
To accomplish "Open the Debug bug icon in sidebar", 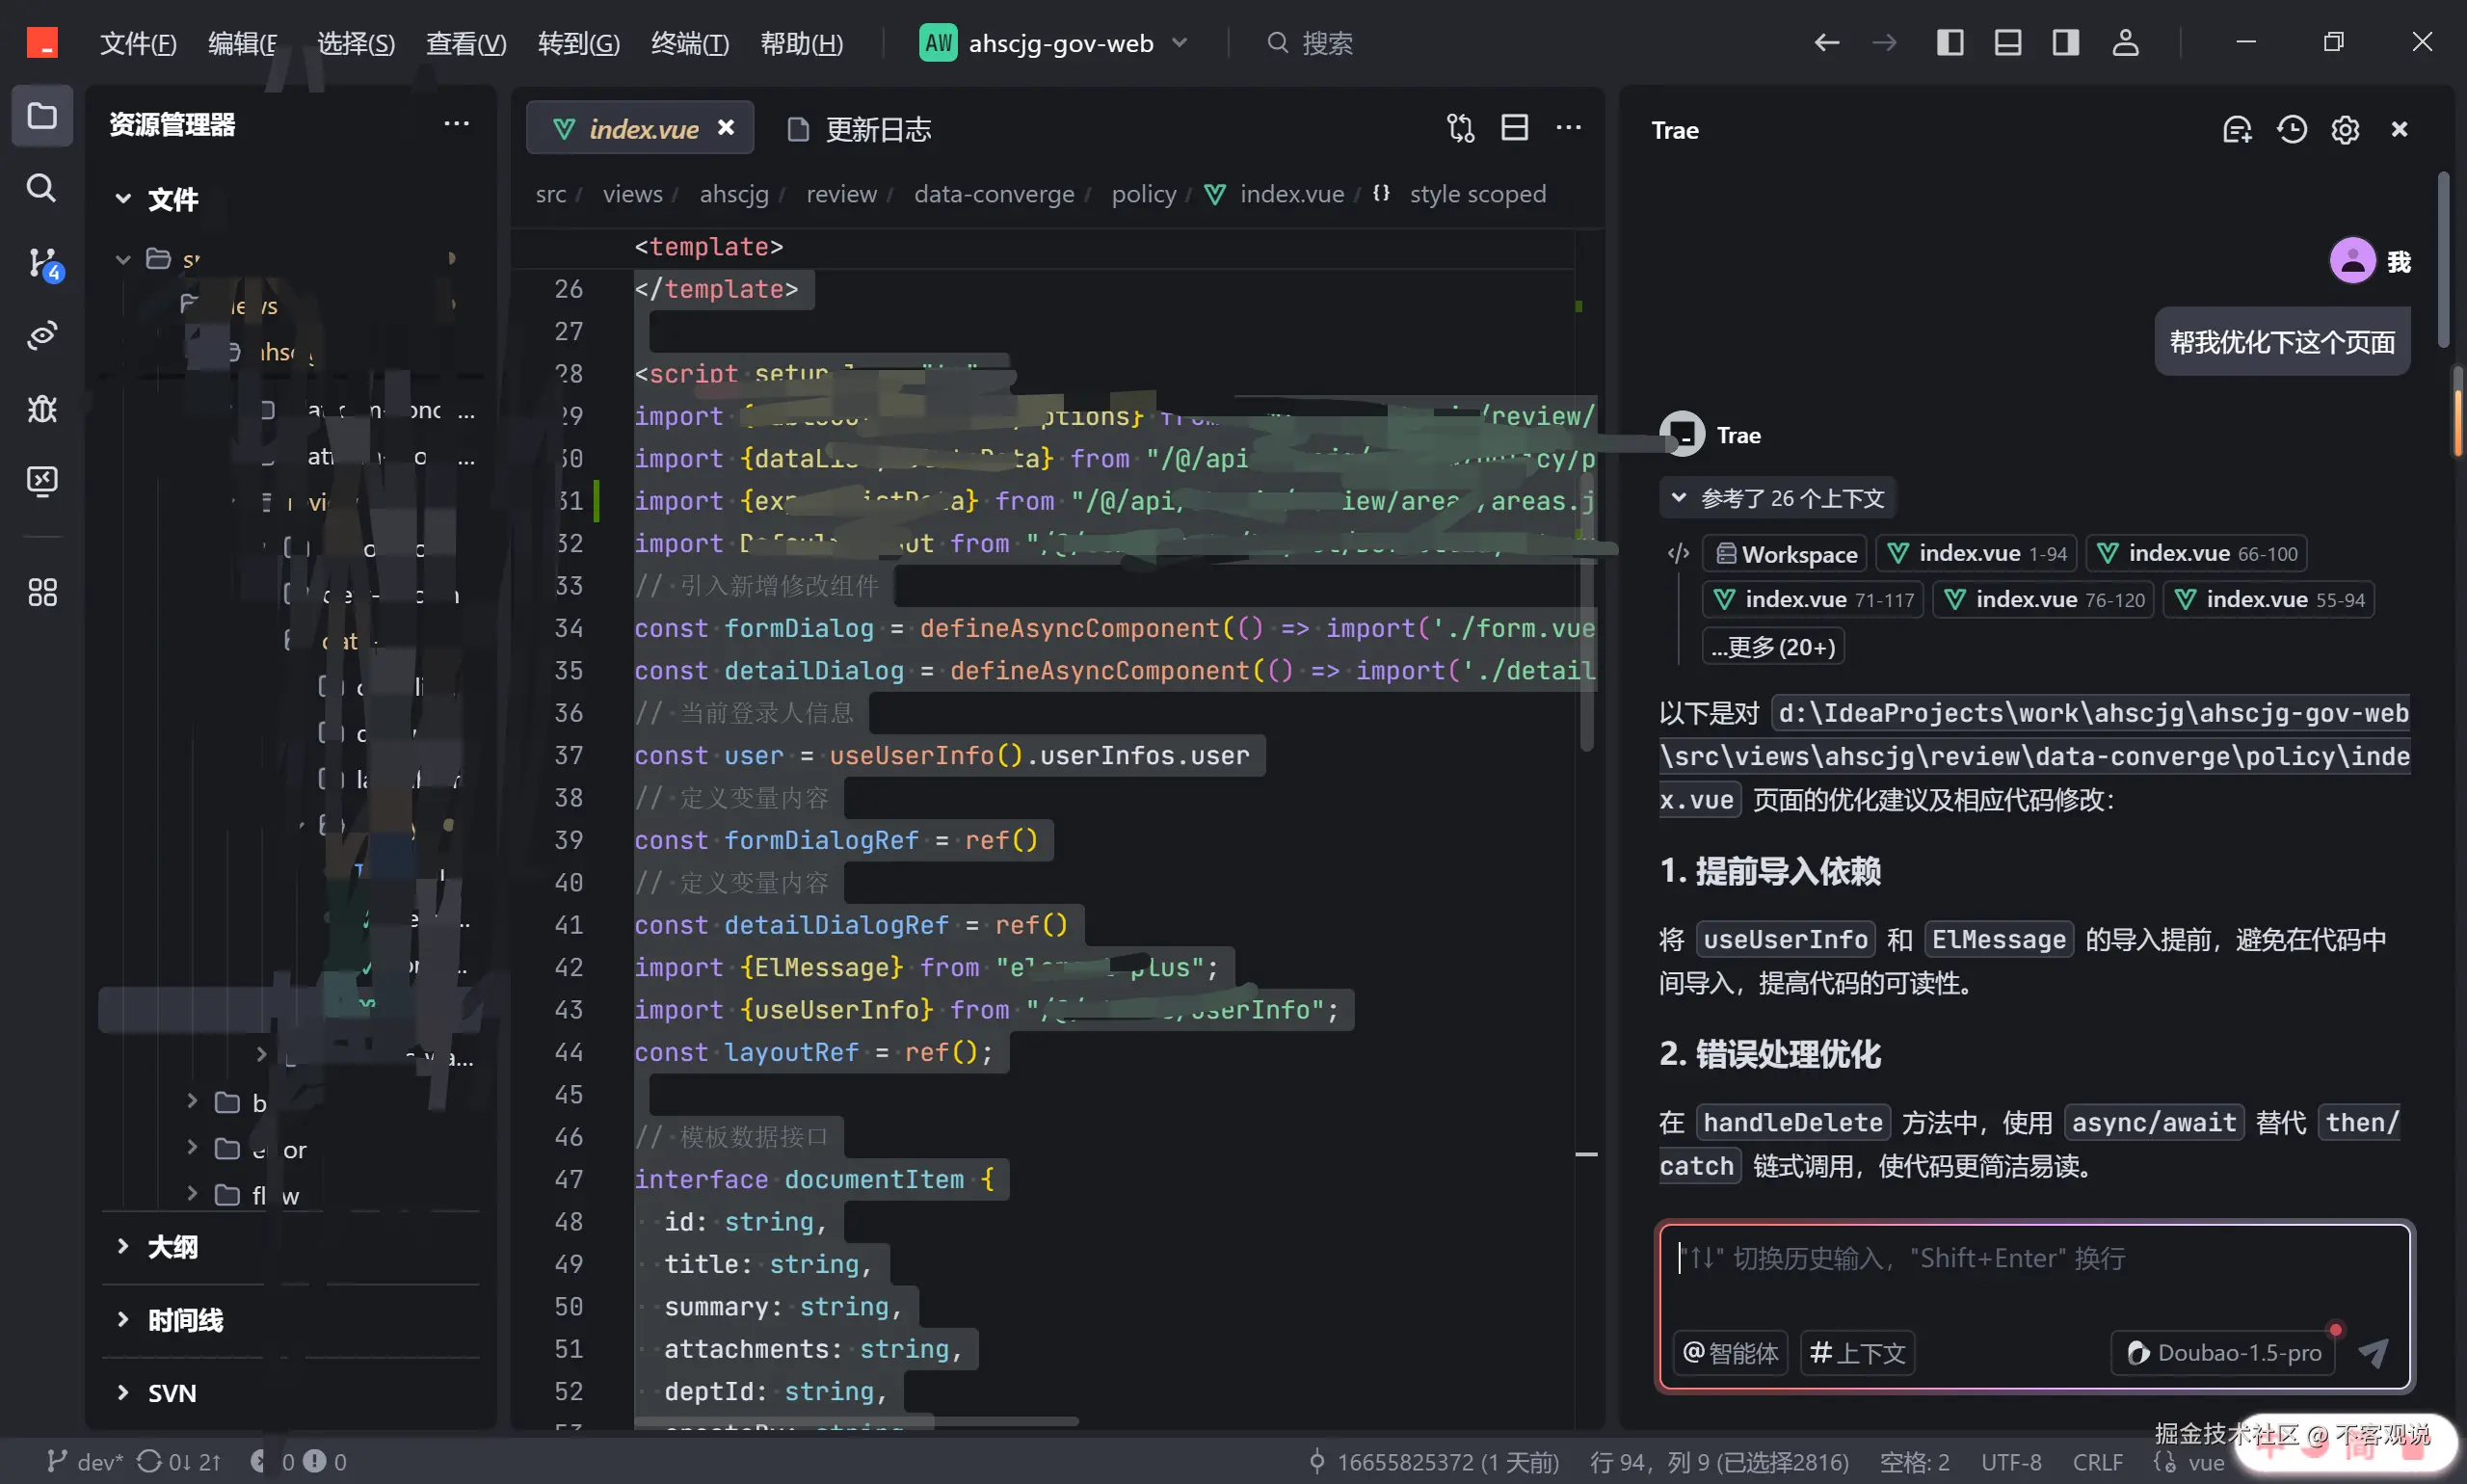I will (x=42, y=408).
